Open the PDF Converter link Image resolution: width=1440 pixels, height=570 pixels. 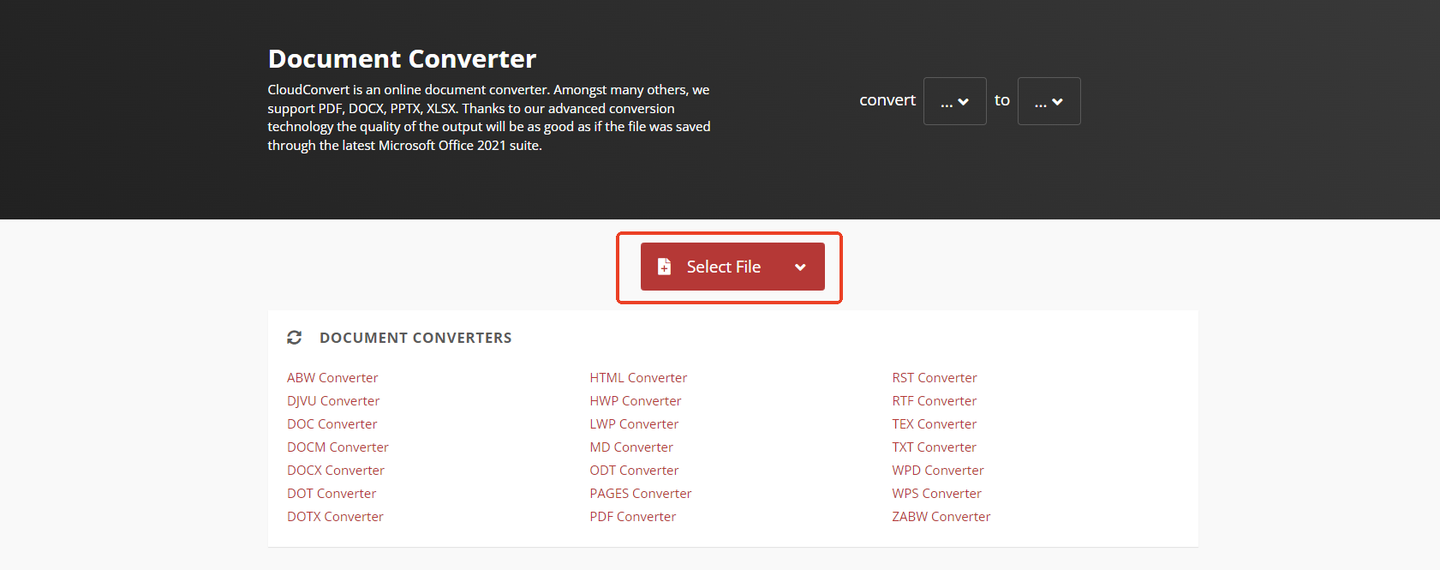pos(633,516)
